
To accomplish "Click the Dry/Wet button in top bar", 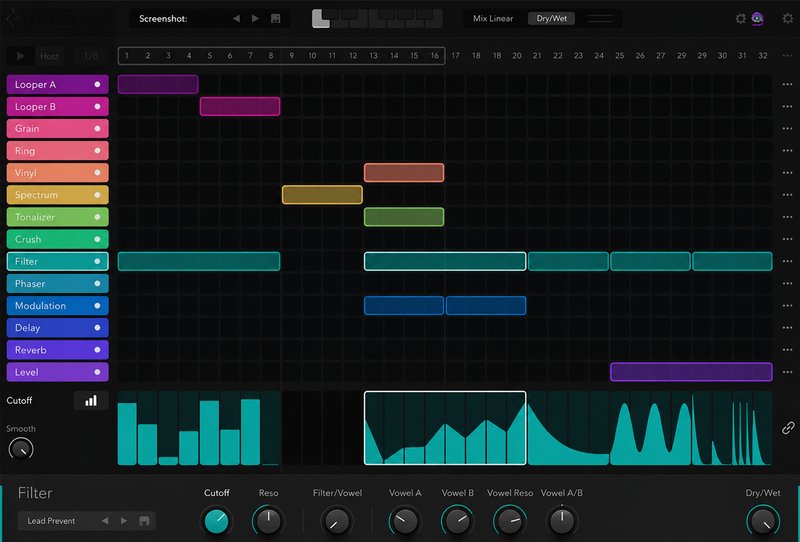I will coord(552,18).
